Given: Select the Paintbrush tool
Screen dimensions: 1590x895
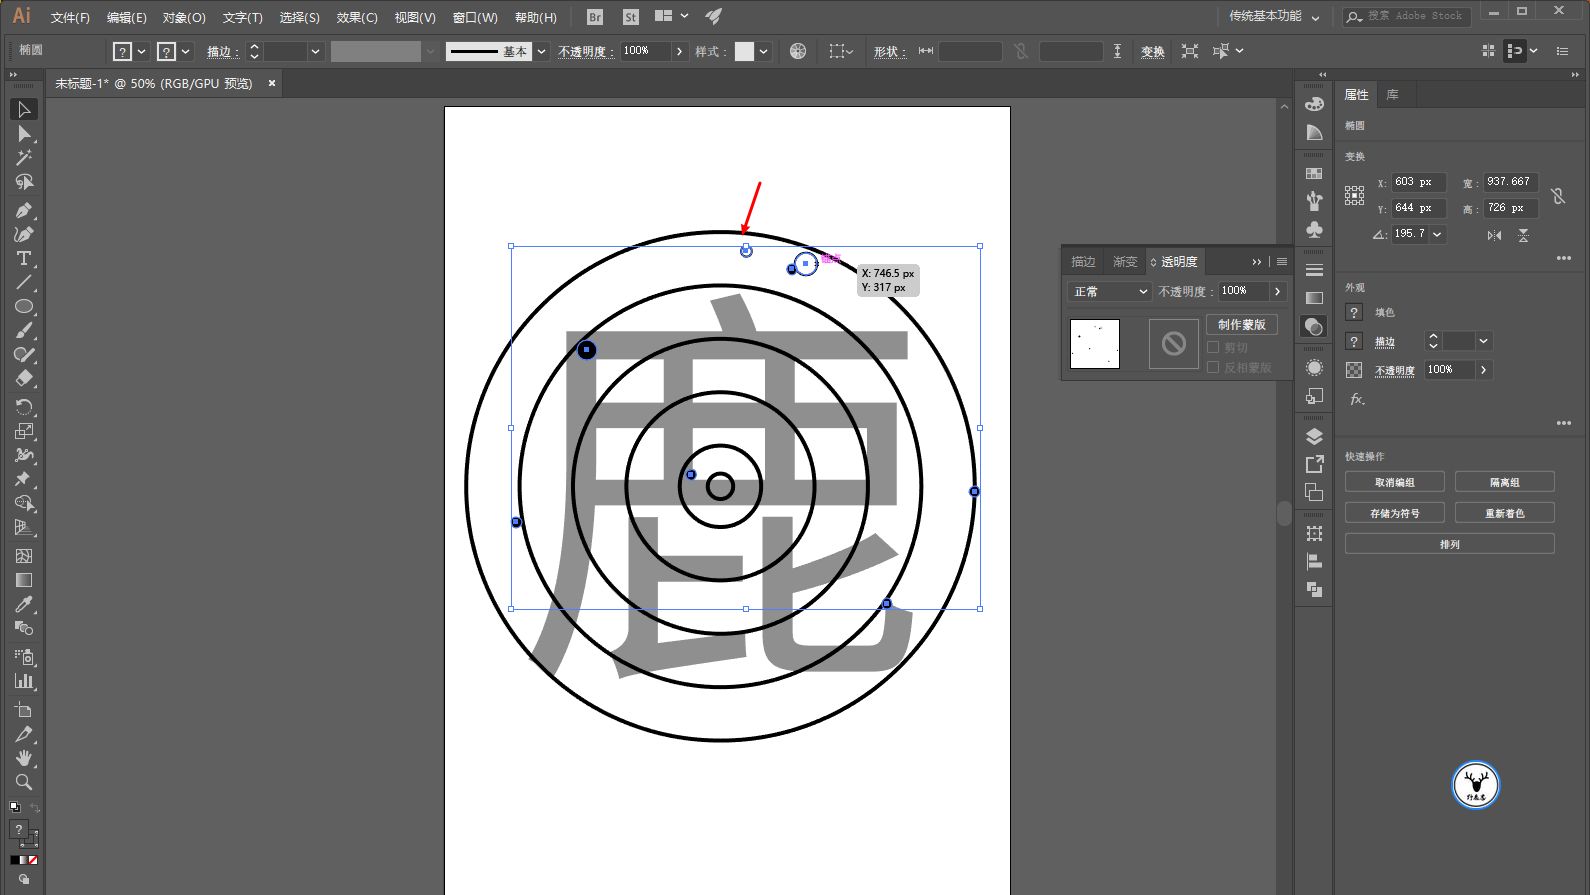Looking at the screenshot, I should click(24, 330).
